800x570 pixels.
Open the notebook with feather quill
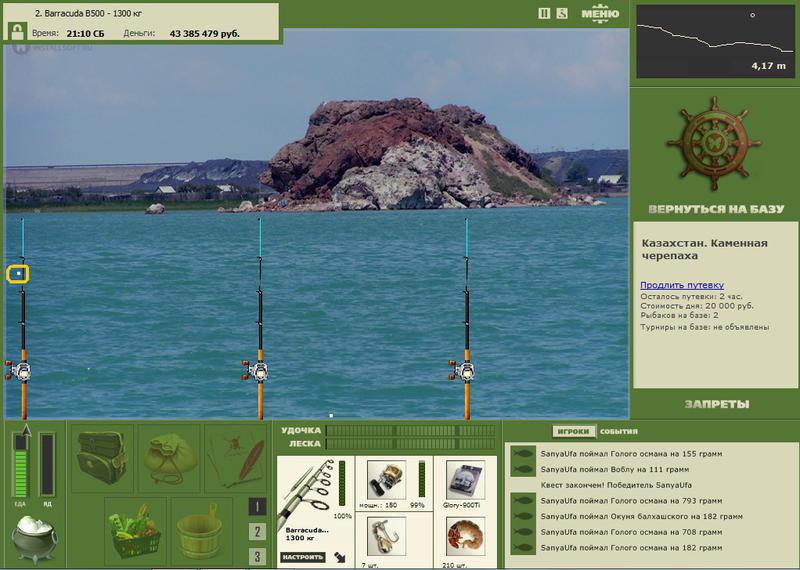click(236, 458)
